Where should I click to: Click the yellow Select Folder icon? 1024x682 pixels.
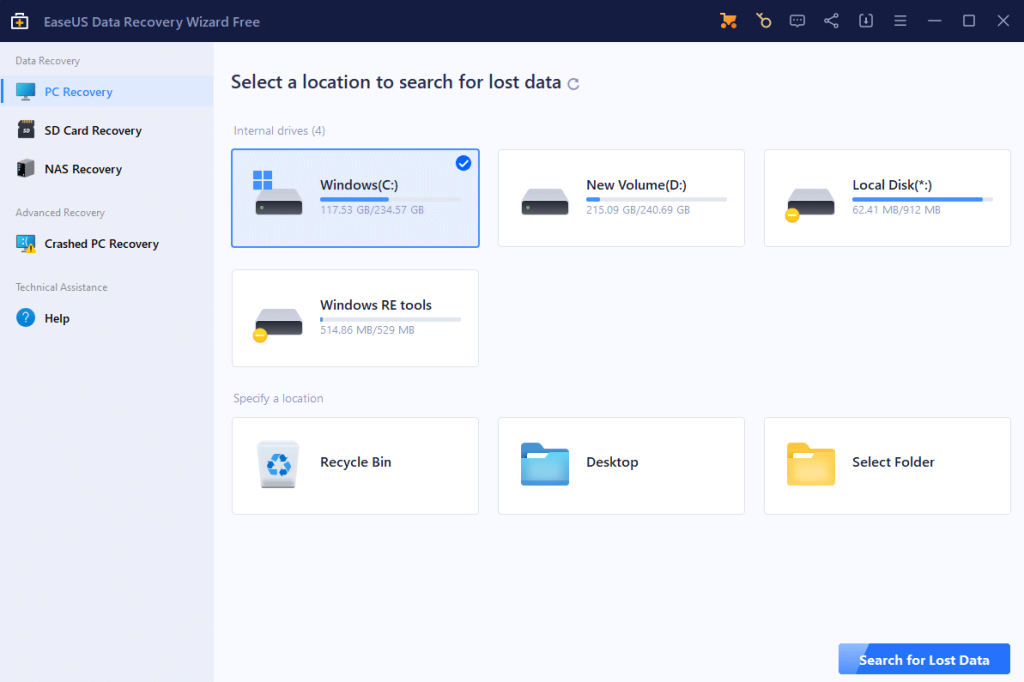point(810,464)
